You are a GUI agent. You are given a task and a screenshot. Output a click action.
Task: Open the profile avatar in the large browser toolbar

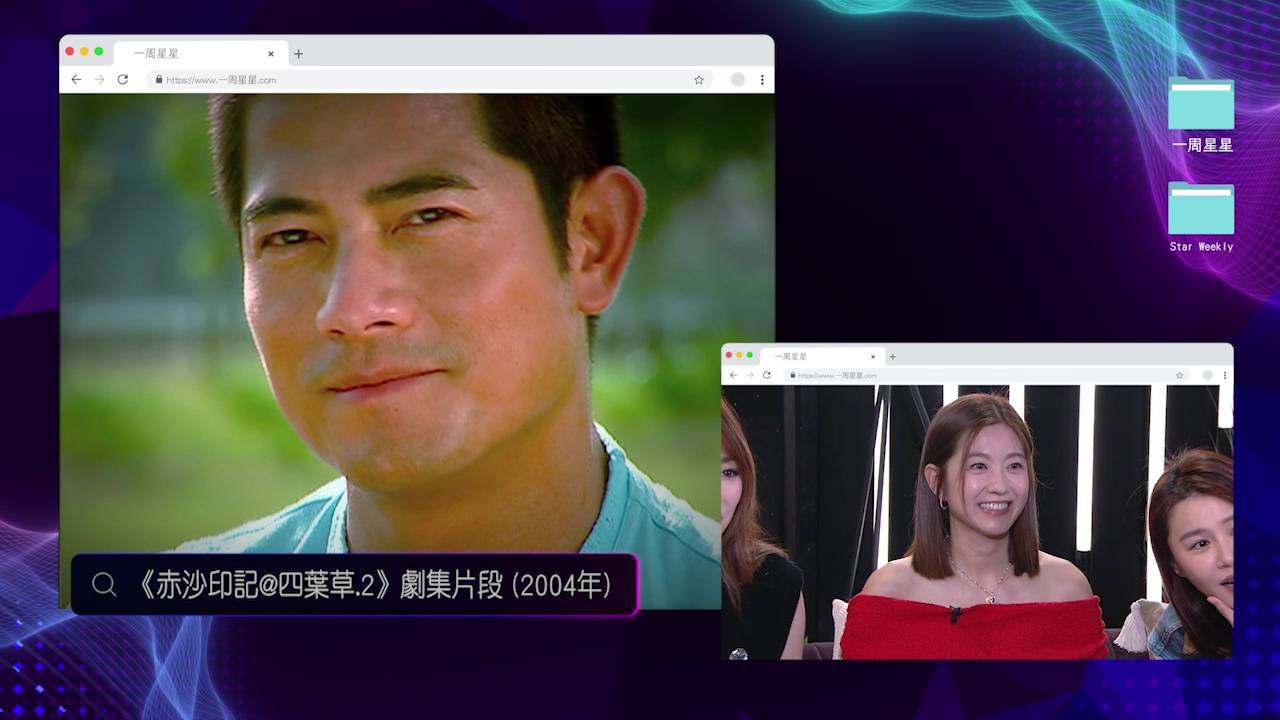coord(738,80)
